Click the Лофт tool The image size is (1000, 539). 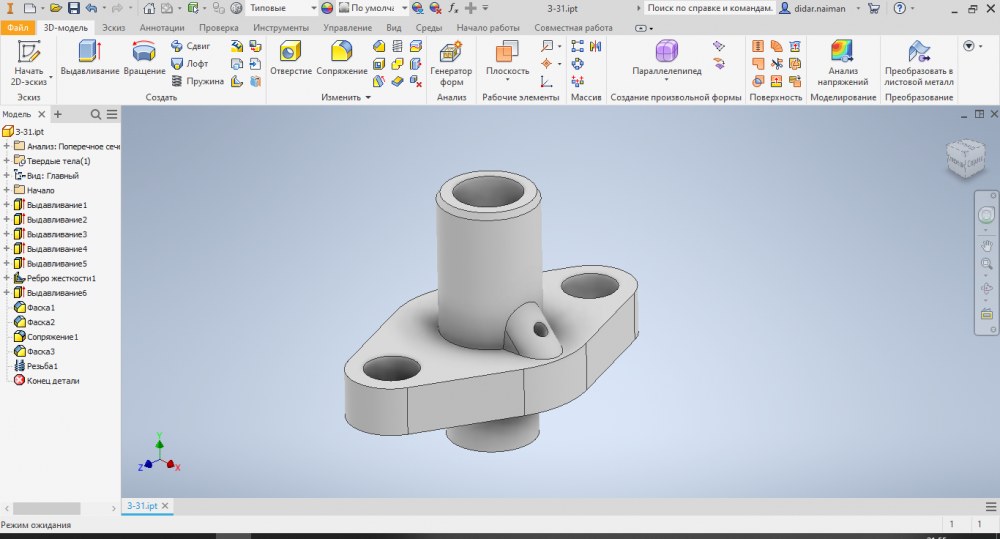coord(189,64)
